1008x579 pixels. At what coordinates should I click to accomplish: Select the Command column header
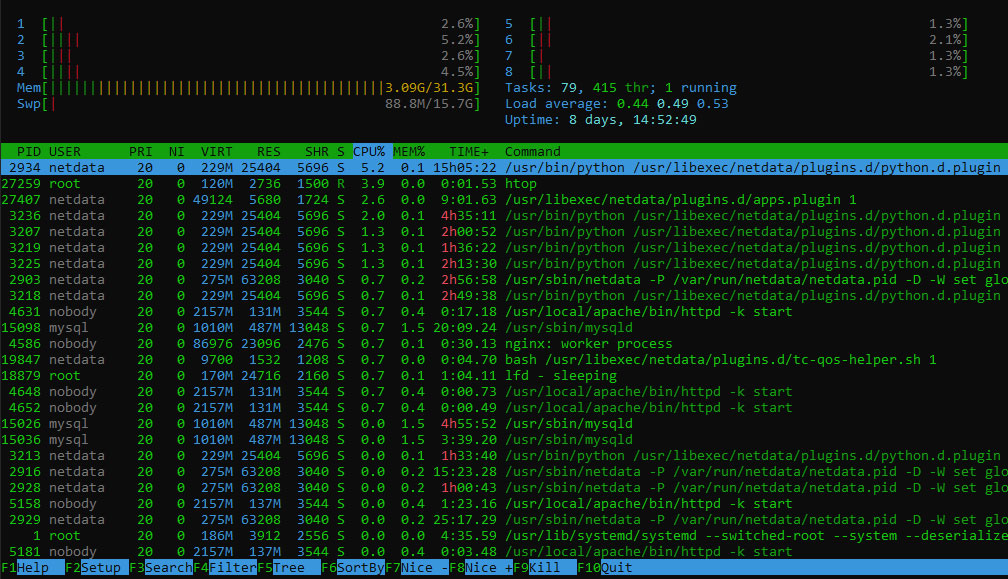tap(532, 152)
